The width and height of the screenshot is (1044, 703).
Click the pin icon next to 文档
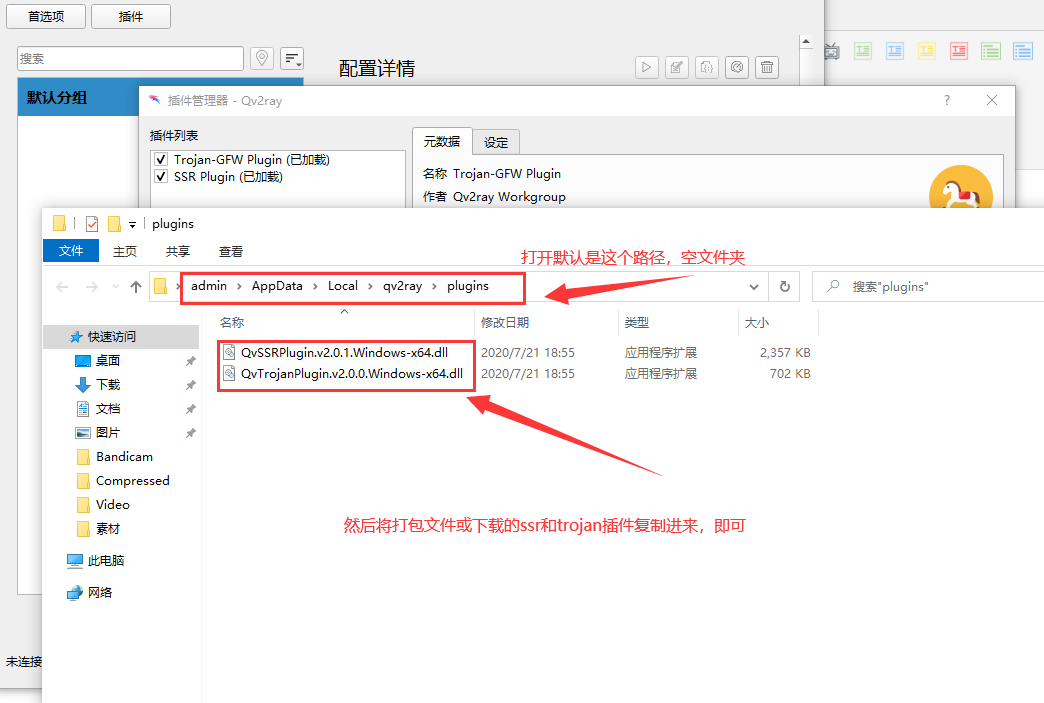[x=190, y=409]
